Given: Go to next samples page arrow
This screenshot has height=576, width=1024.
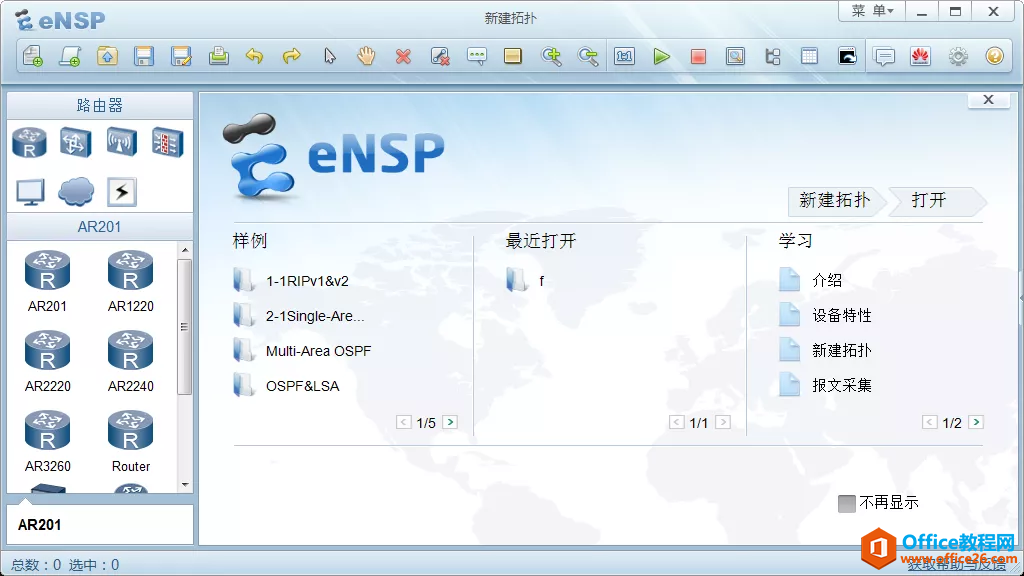Looking at the screenshot, I should point(450,423).
